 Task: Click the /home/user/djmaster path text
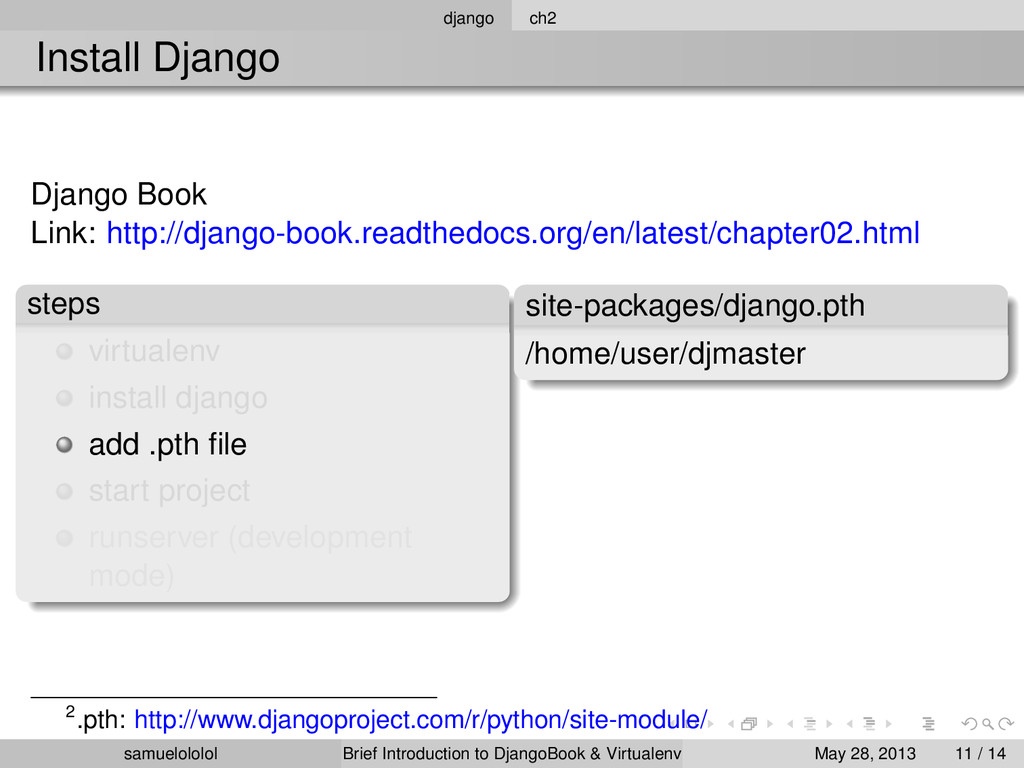tap(665, 354)
